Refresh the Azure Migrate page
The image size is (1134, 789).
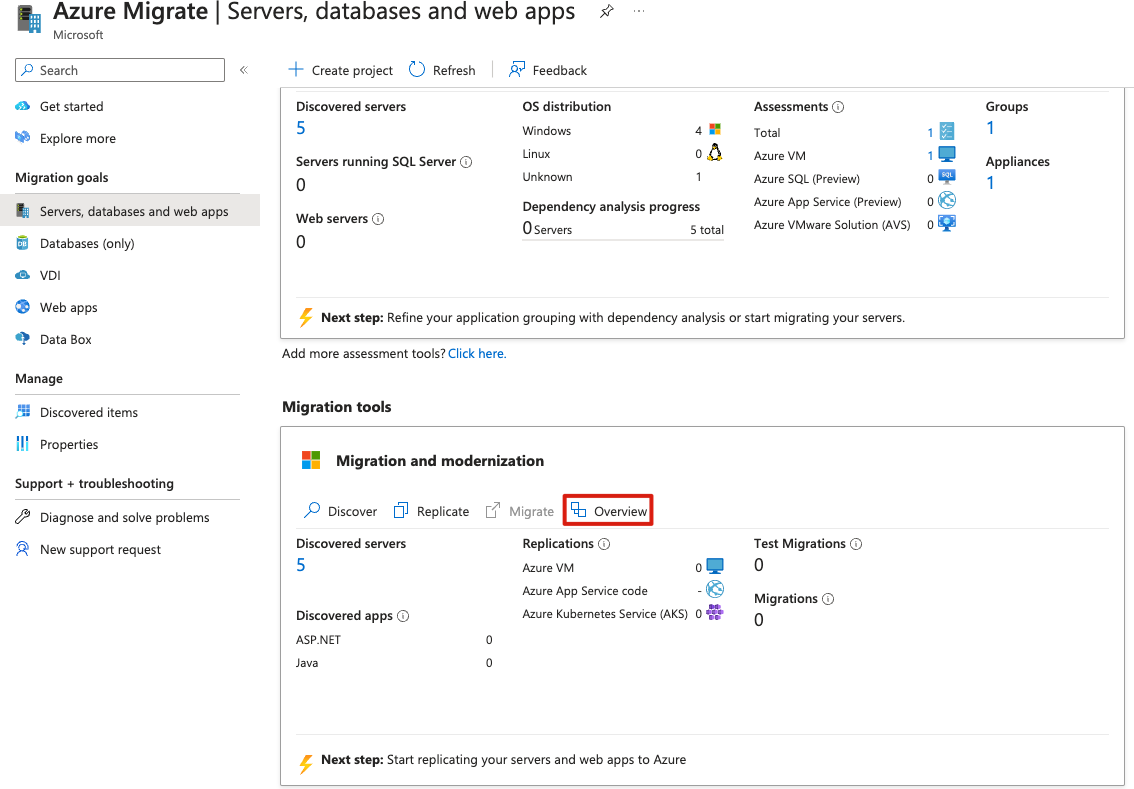[x=442, y=70]
